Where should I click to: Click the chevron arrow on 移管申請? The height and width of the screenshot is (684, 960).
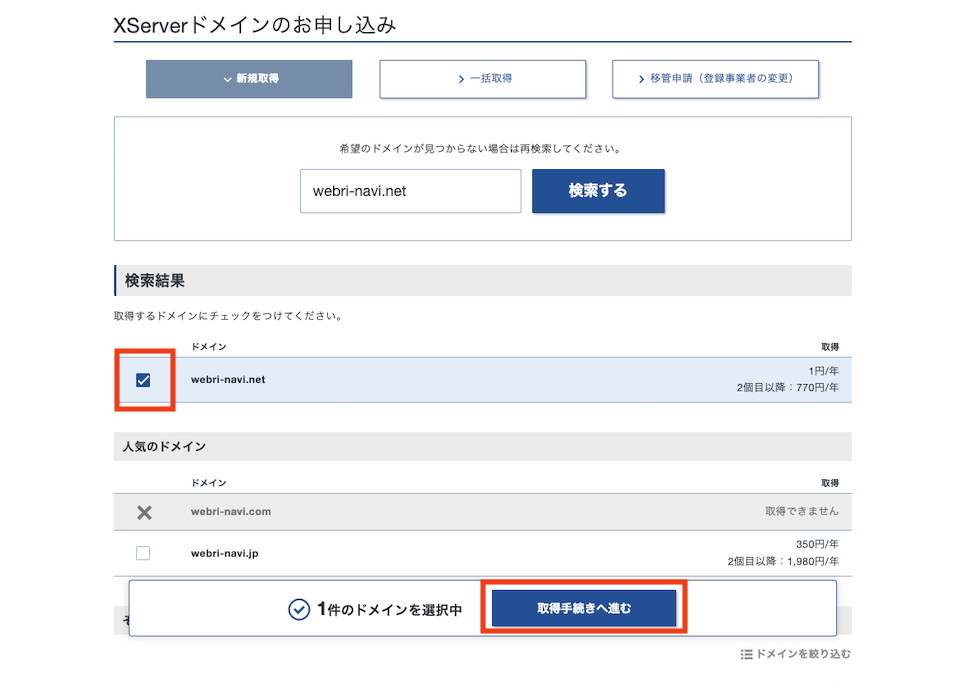(x=641, y=79)
